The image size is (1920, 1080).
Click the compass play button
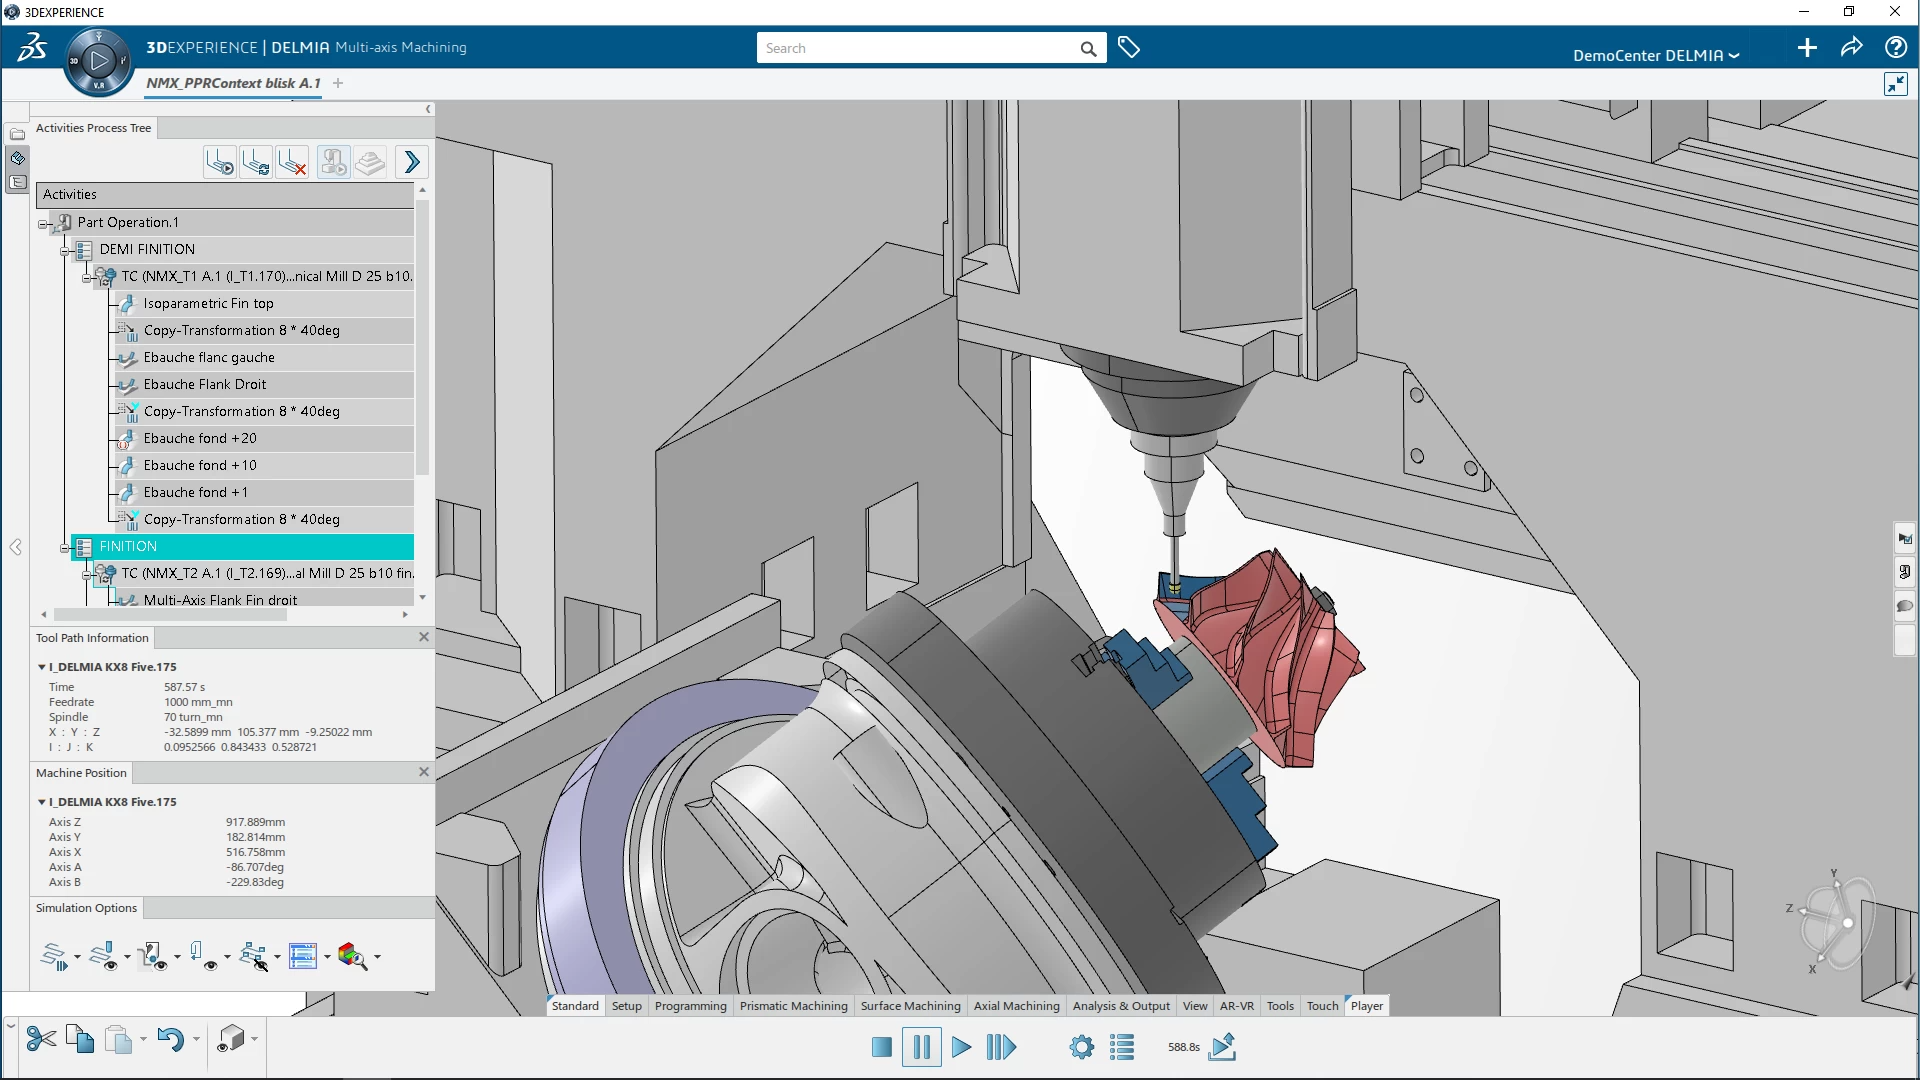[98, 61]
